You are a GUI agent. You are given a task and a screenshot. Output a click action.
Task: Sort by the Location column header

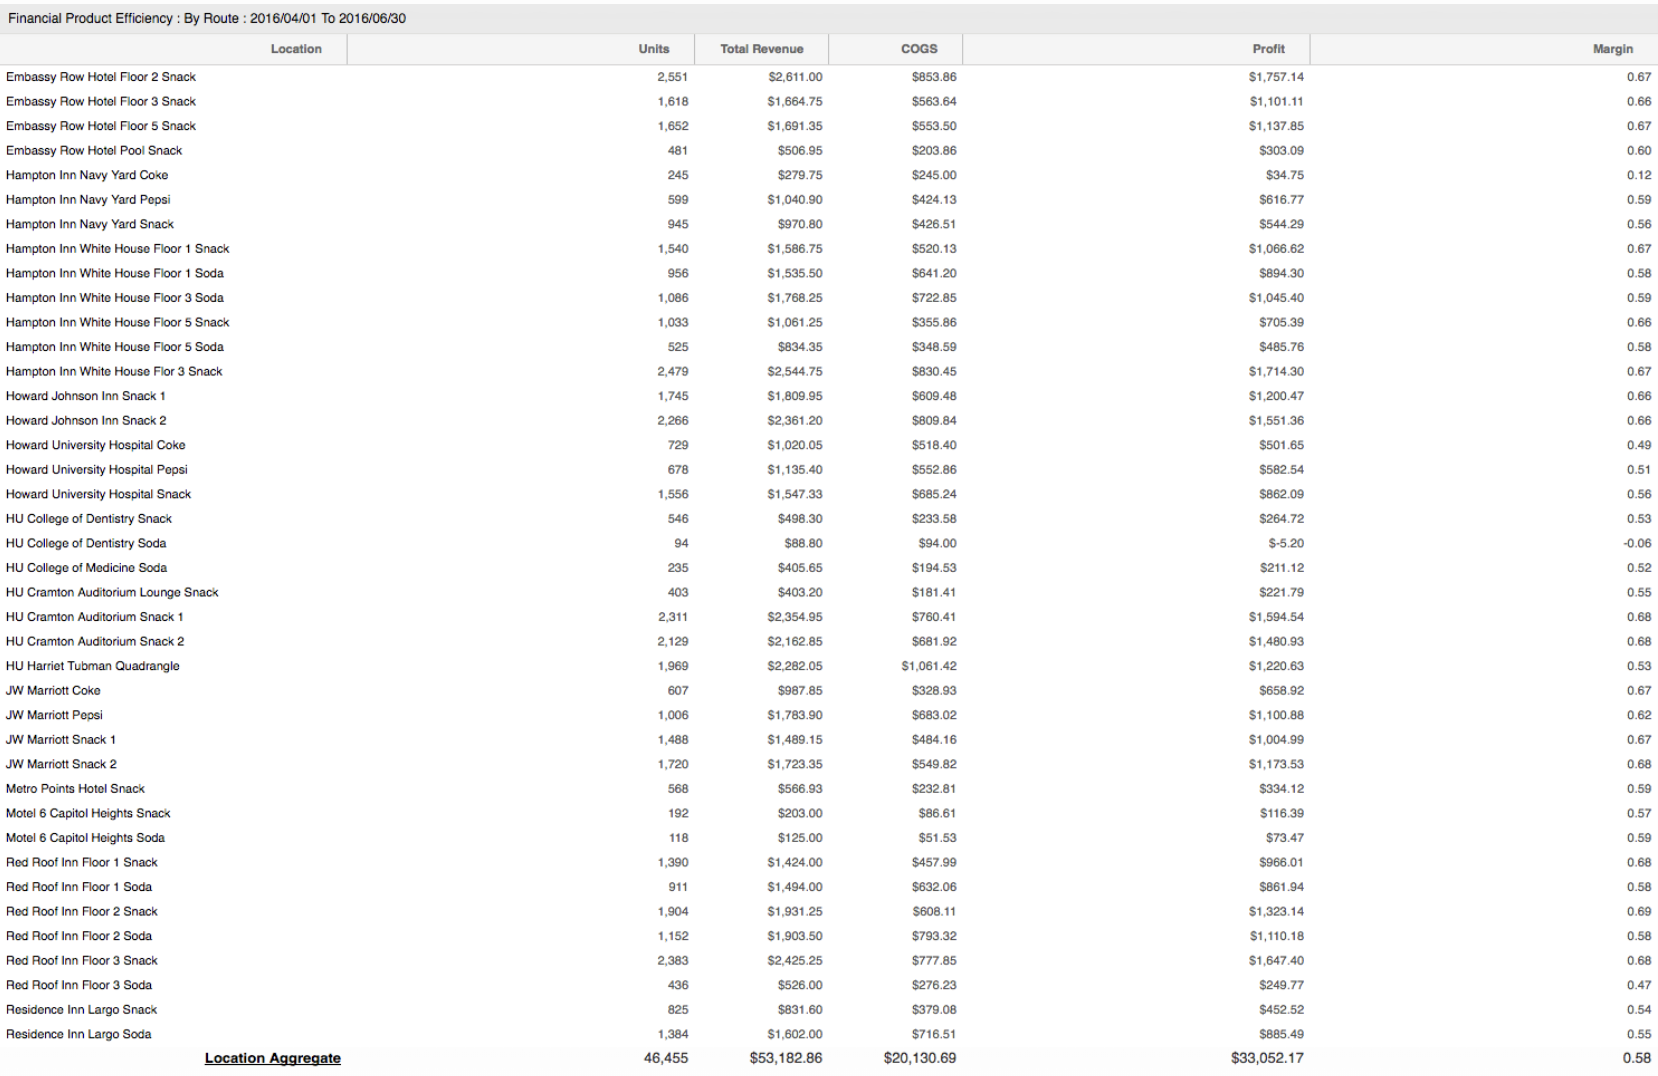tap(174, 49)
